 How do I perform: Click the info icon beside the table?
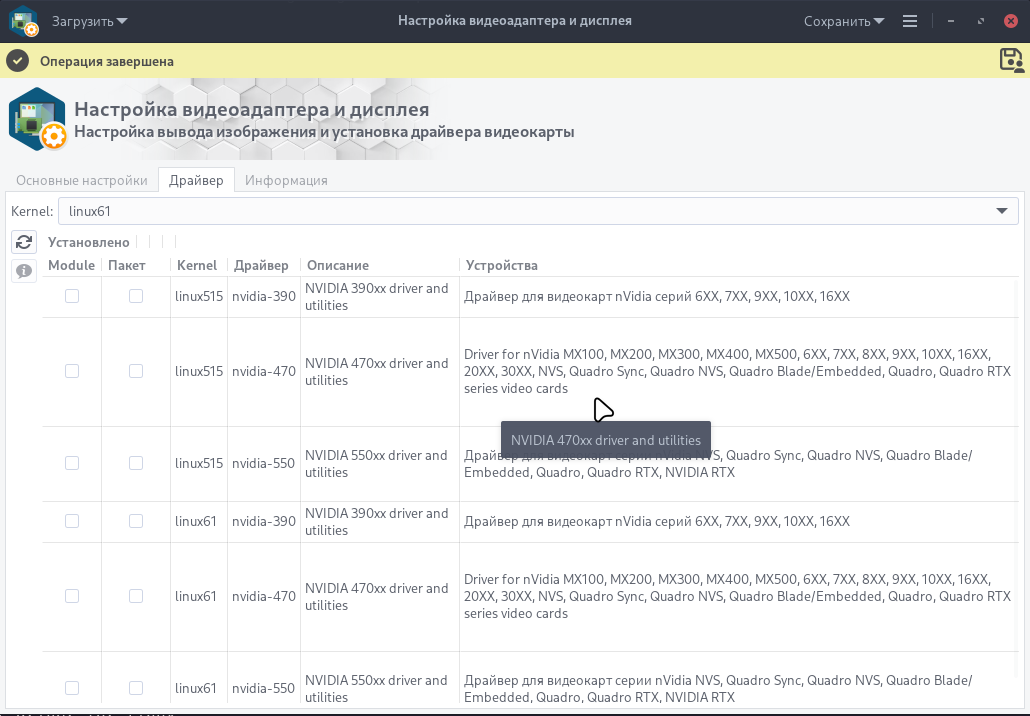(x=24, y=270)
